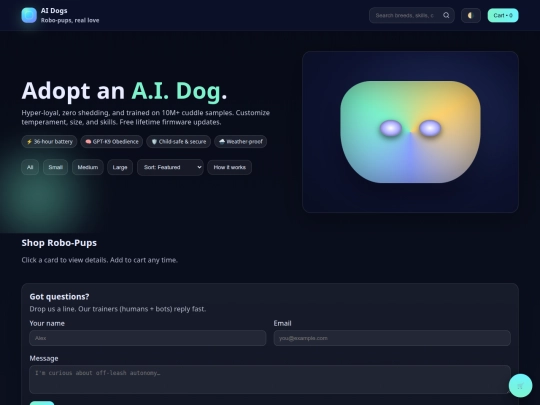Select the Small size filter
This screenshot has width=540, height=405.
tap(55, 167)
